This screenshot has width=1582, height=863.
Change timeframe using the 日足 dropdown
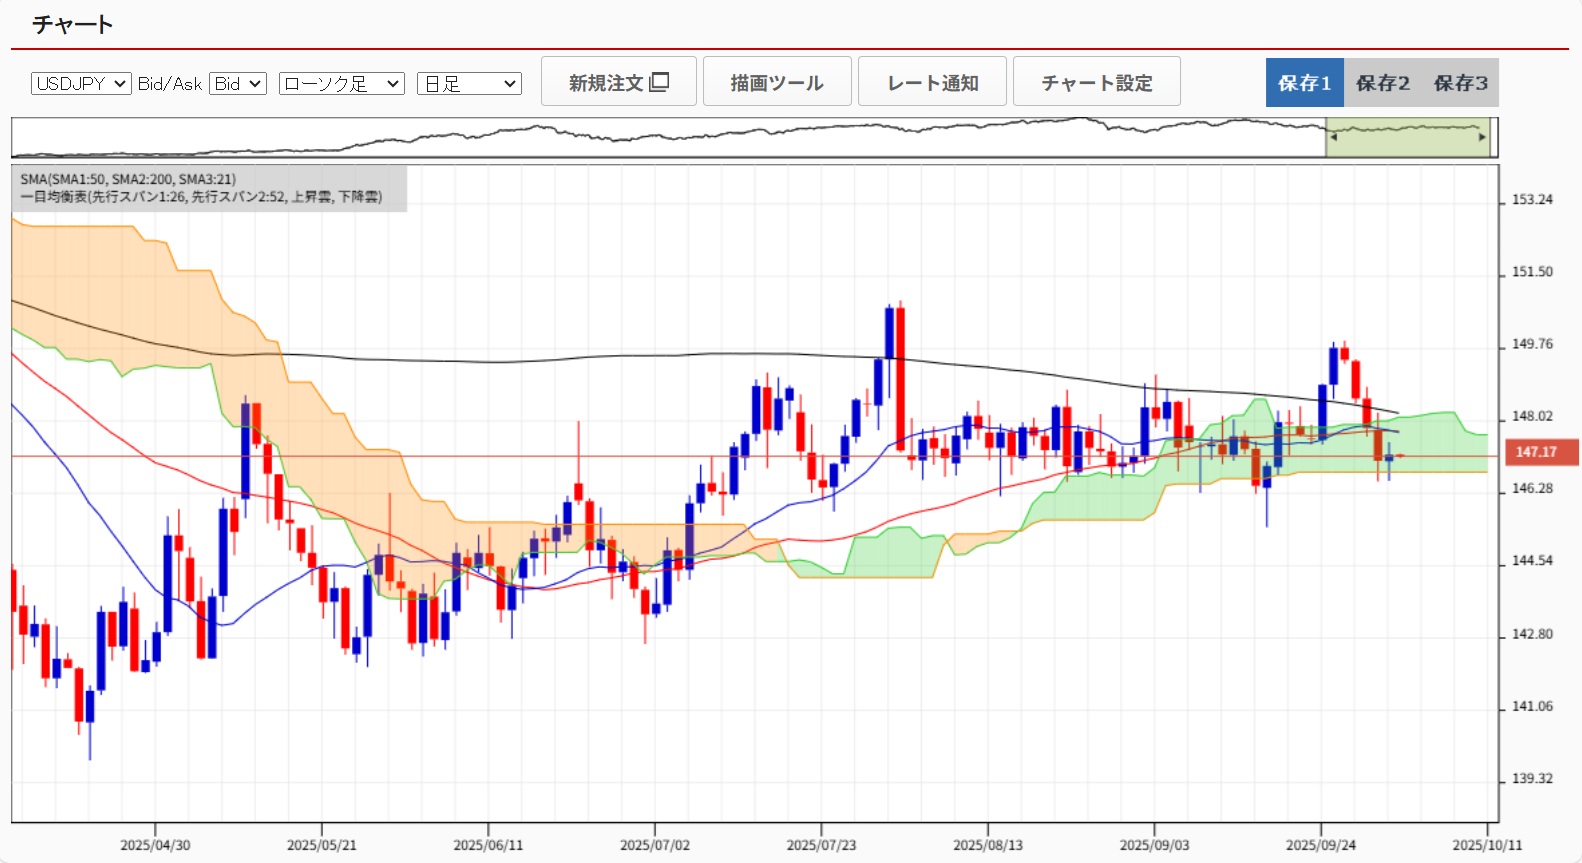469,84
